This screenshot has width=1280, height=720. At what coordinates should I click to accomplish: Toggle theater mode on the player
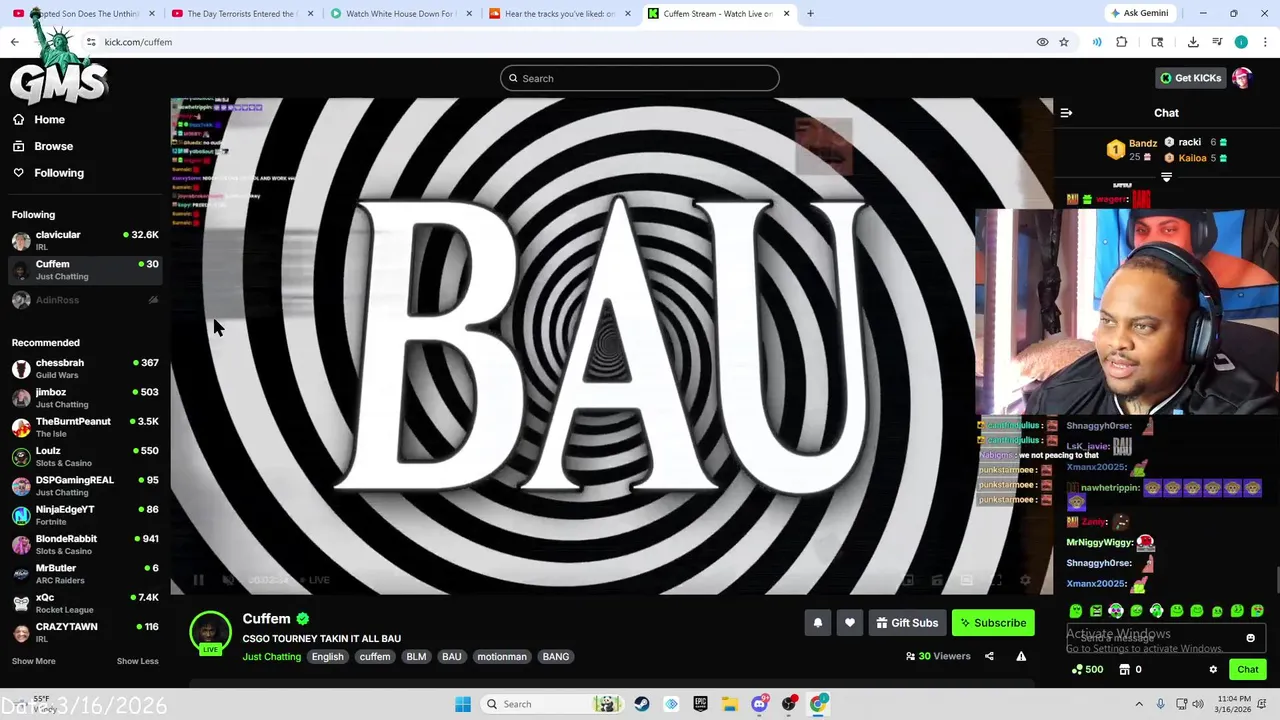coord(966,580)
